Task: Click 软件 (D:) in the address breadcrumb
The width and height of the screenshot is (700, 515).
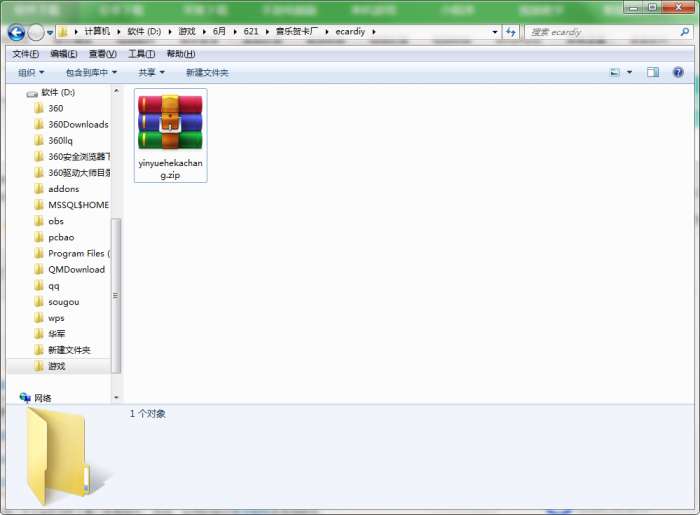Action: tap(144, 31)
